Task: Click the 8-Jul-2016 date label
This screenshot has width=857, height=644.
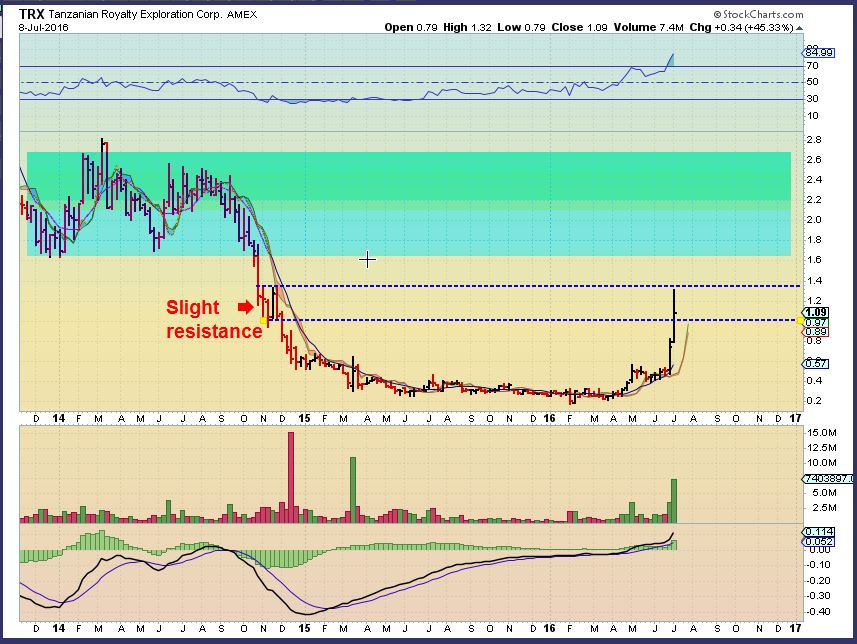Action: (x=44, y=27)
